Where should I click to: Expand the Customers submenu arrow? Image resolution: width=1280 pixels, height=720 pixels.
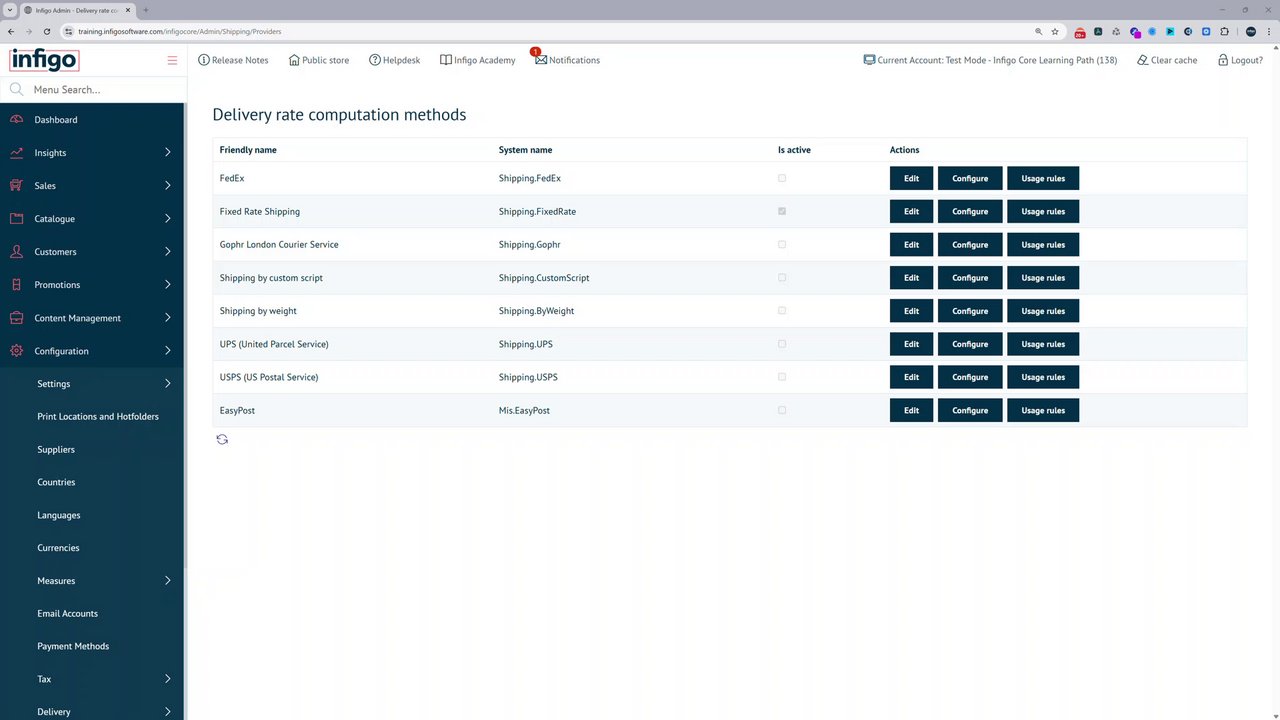point(168,252)
